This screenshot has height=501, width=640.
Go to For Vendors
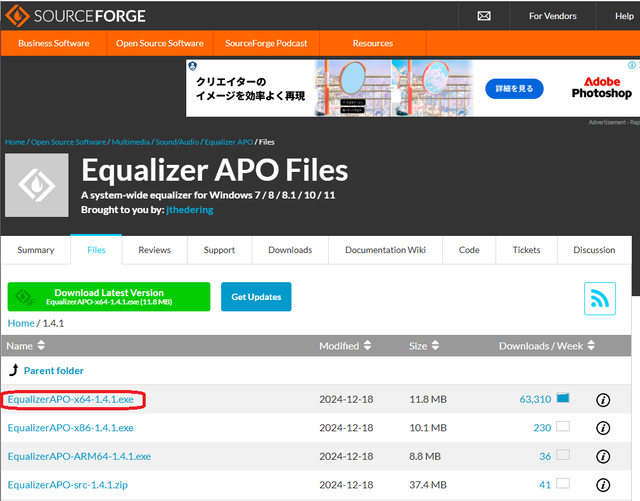pyautogui.click(x=553, y=16)
